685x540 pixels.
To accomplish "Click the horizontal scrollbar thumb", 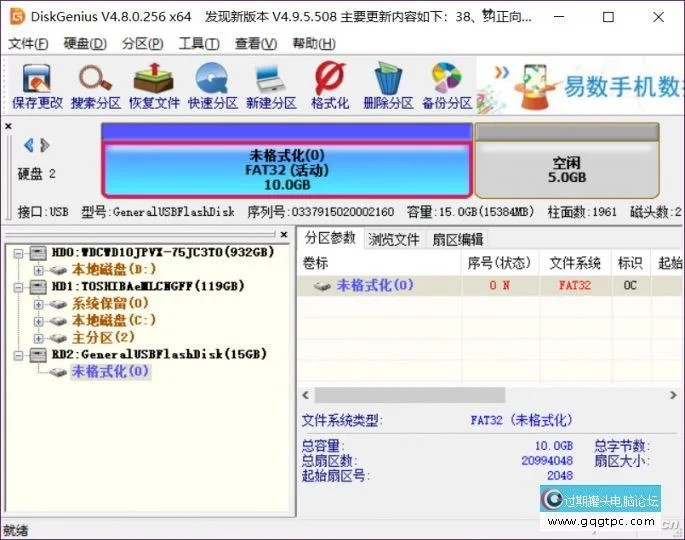I will coord(410,395).
